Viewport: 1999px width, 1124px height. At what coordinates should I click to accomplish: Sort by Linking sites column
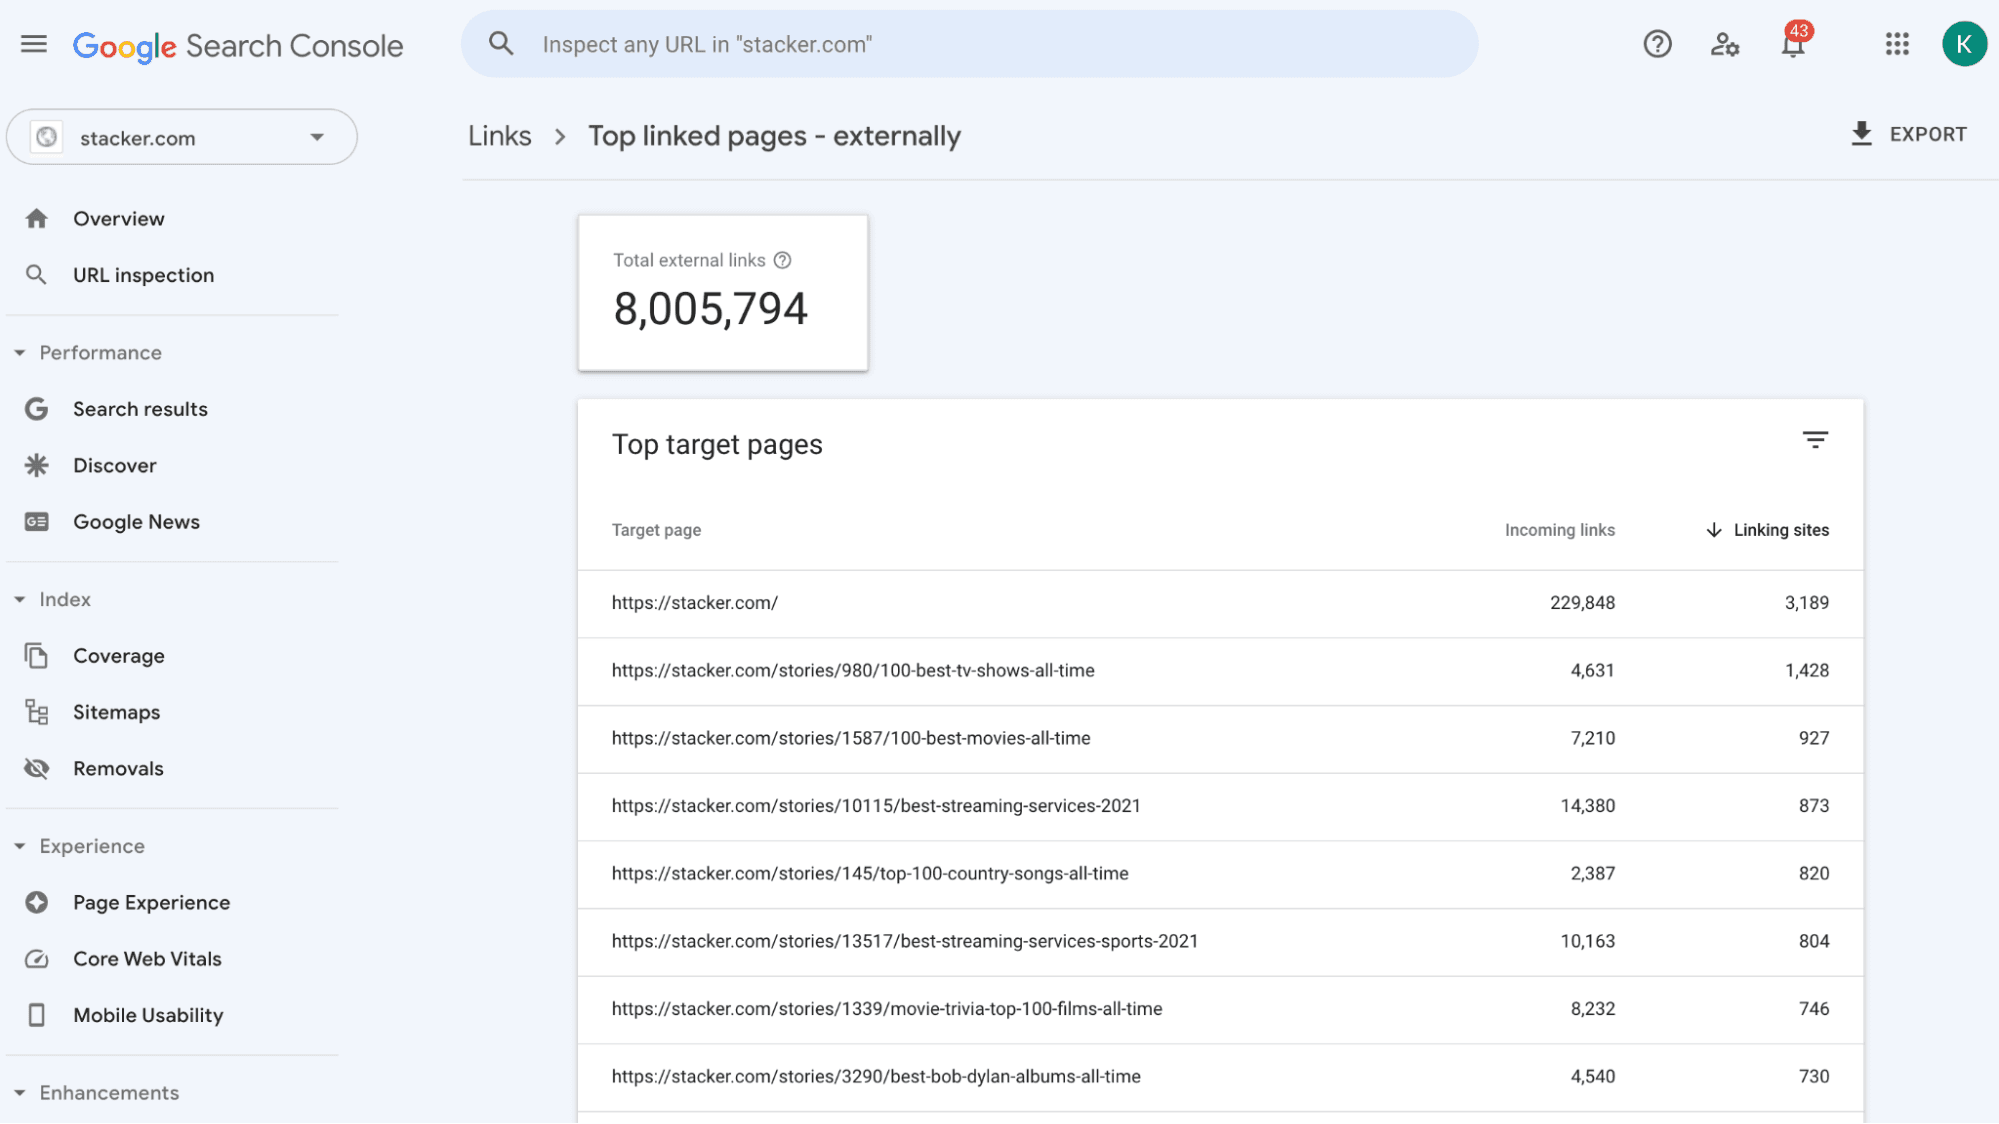coord(1780,530)
